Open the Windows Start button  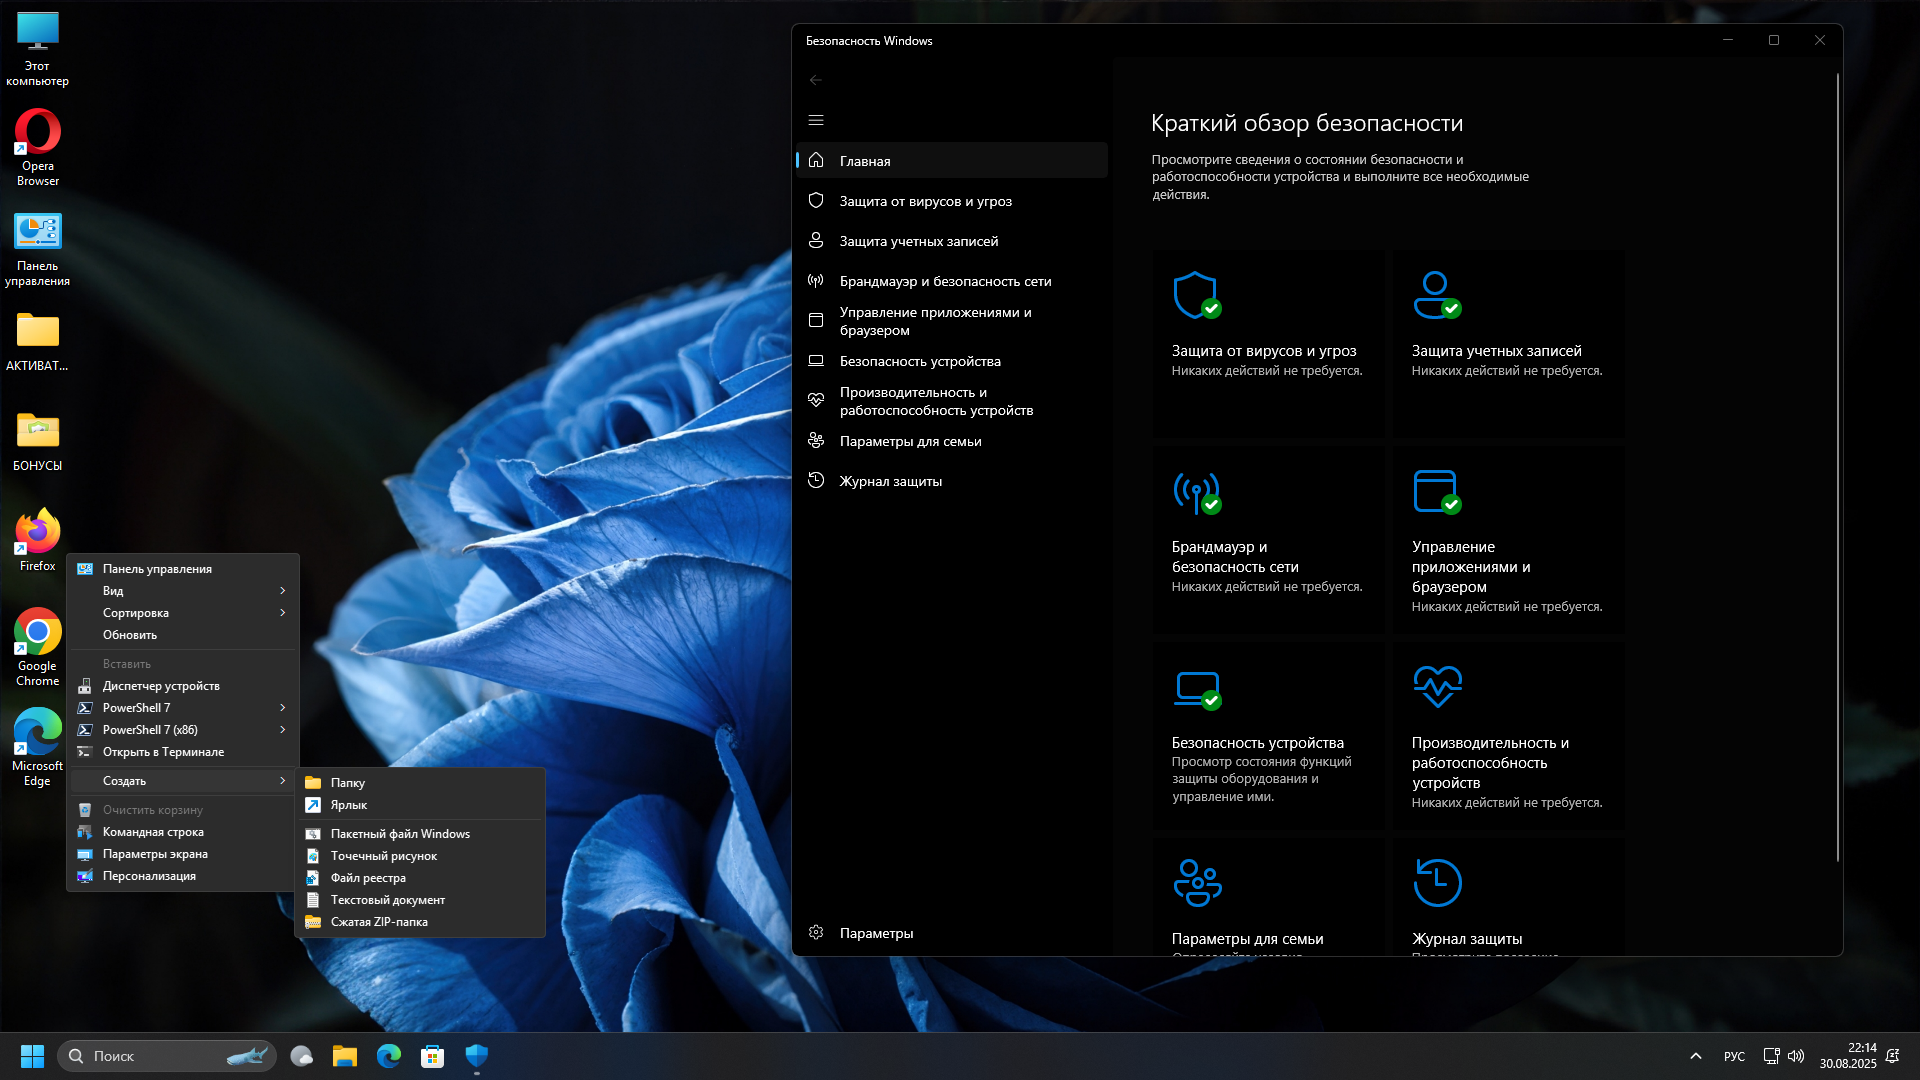pos(32,1056)
